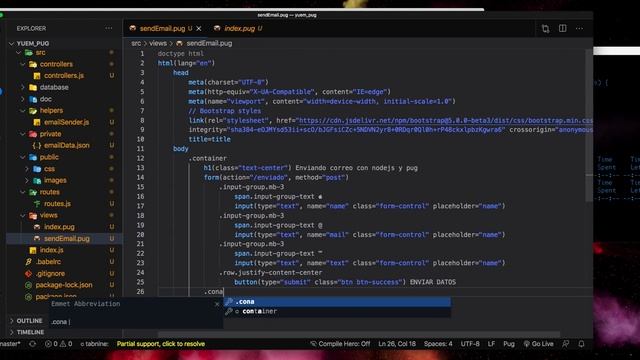Change indentation via Spaces: 4
Image resolution: width=640 pixels, height=360 pixels.
click(x=438, y=344)
